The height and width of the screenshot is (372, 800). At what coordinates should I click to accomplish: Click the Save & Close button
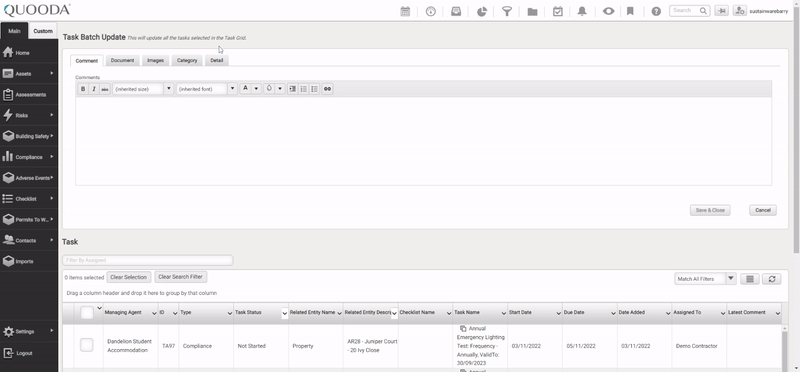(x=710, y=210)
